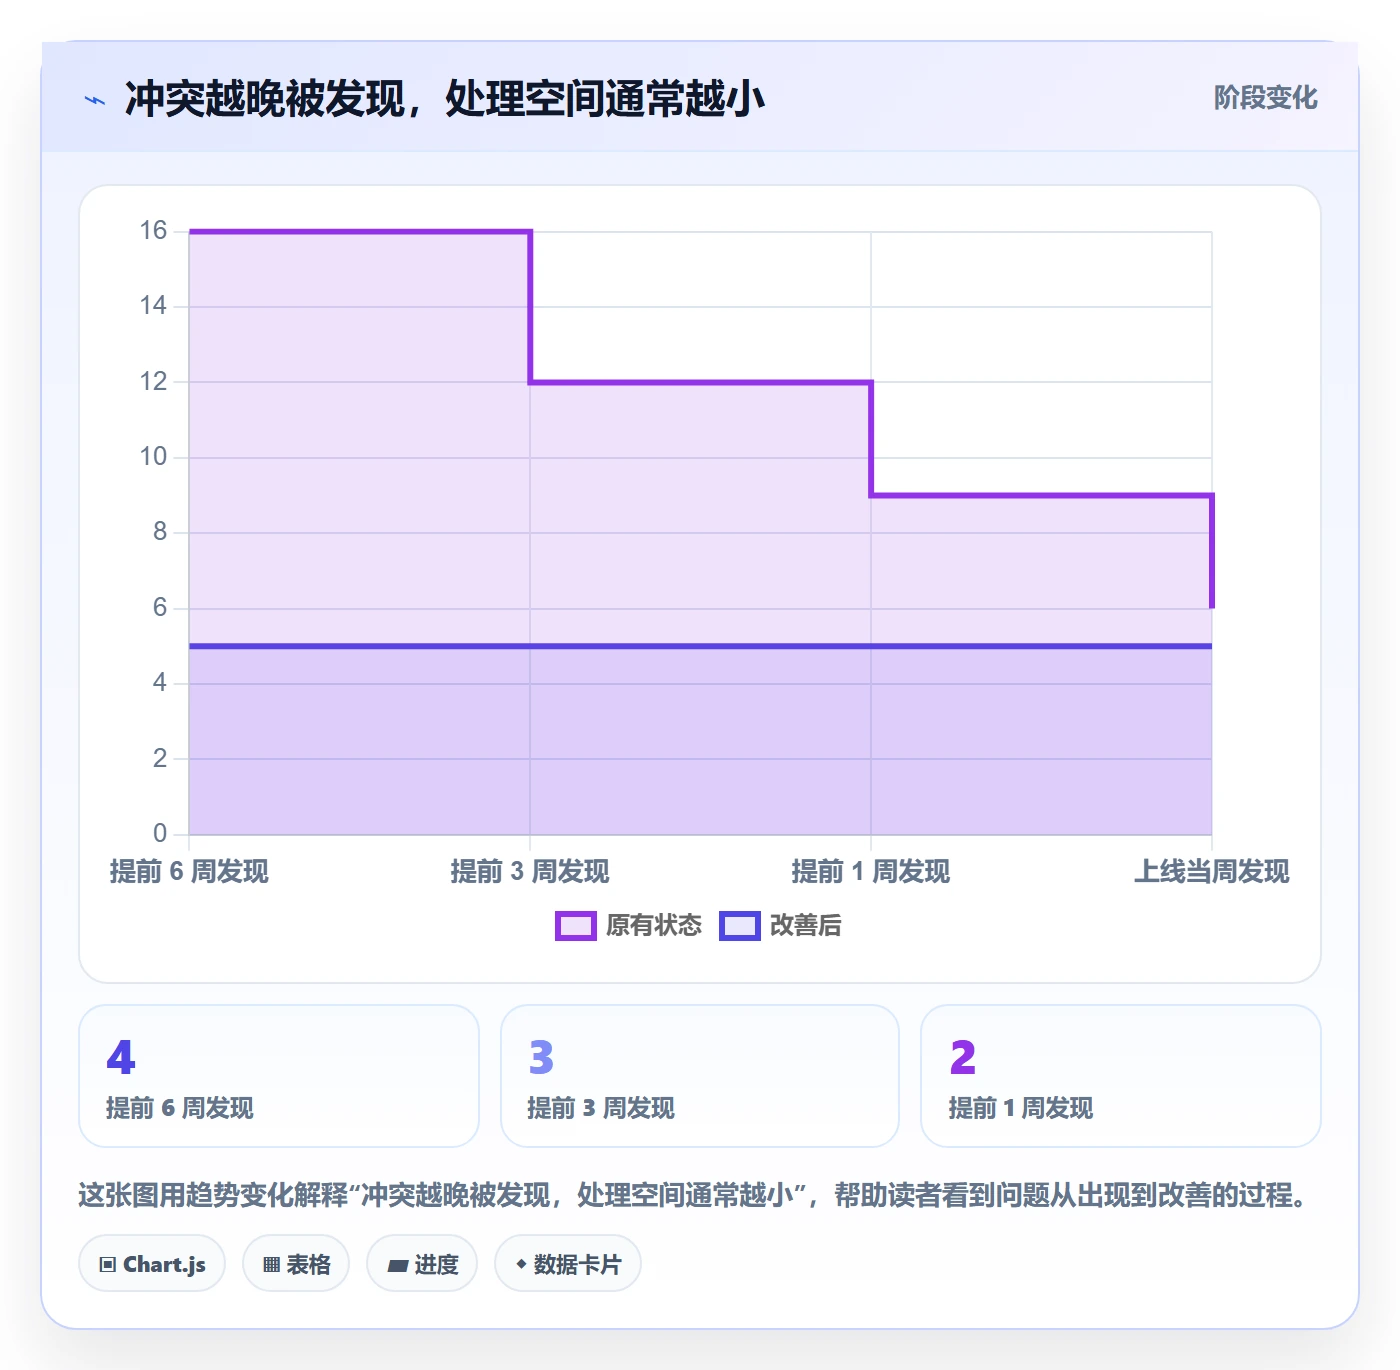The height and width of the screenshot is (1370, 1400).
Task: Click the lightning bolt icon beside the title
Action: tap(95, 100)
